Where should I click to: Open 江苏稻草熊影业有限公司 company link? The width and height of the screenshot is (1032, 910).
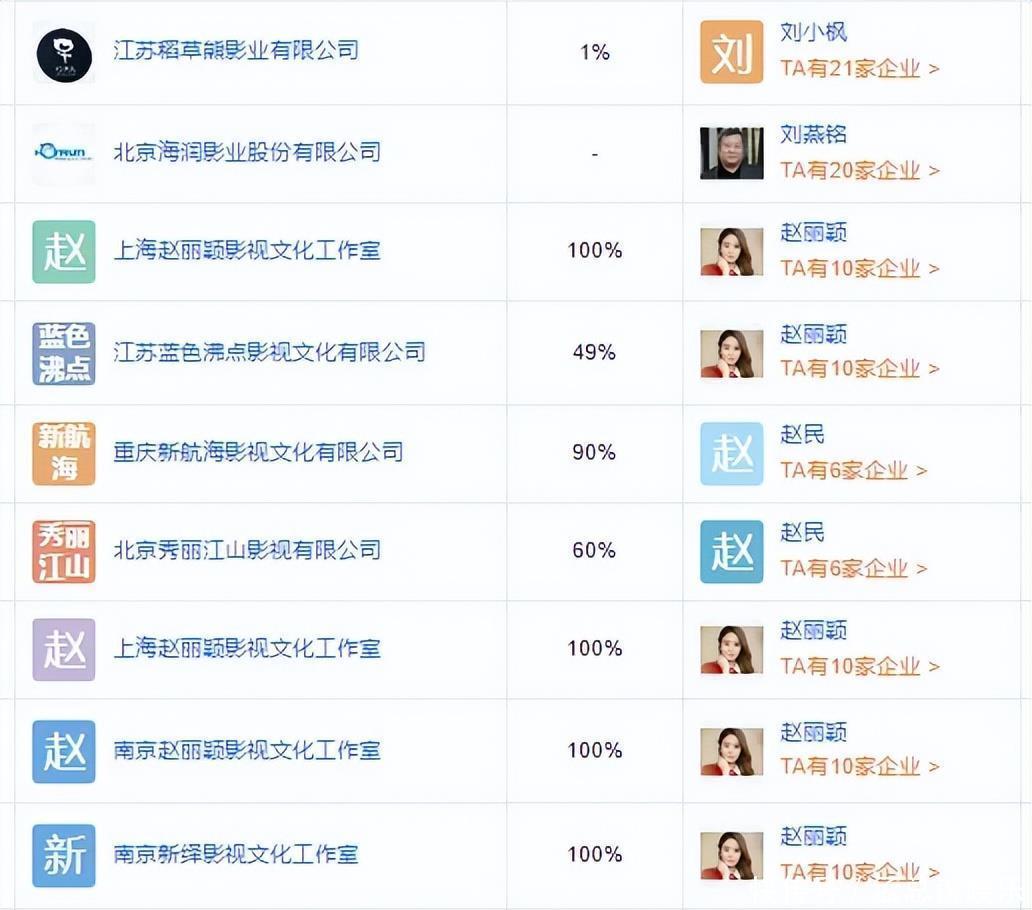236,50
